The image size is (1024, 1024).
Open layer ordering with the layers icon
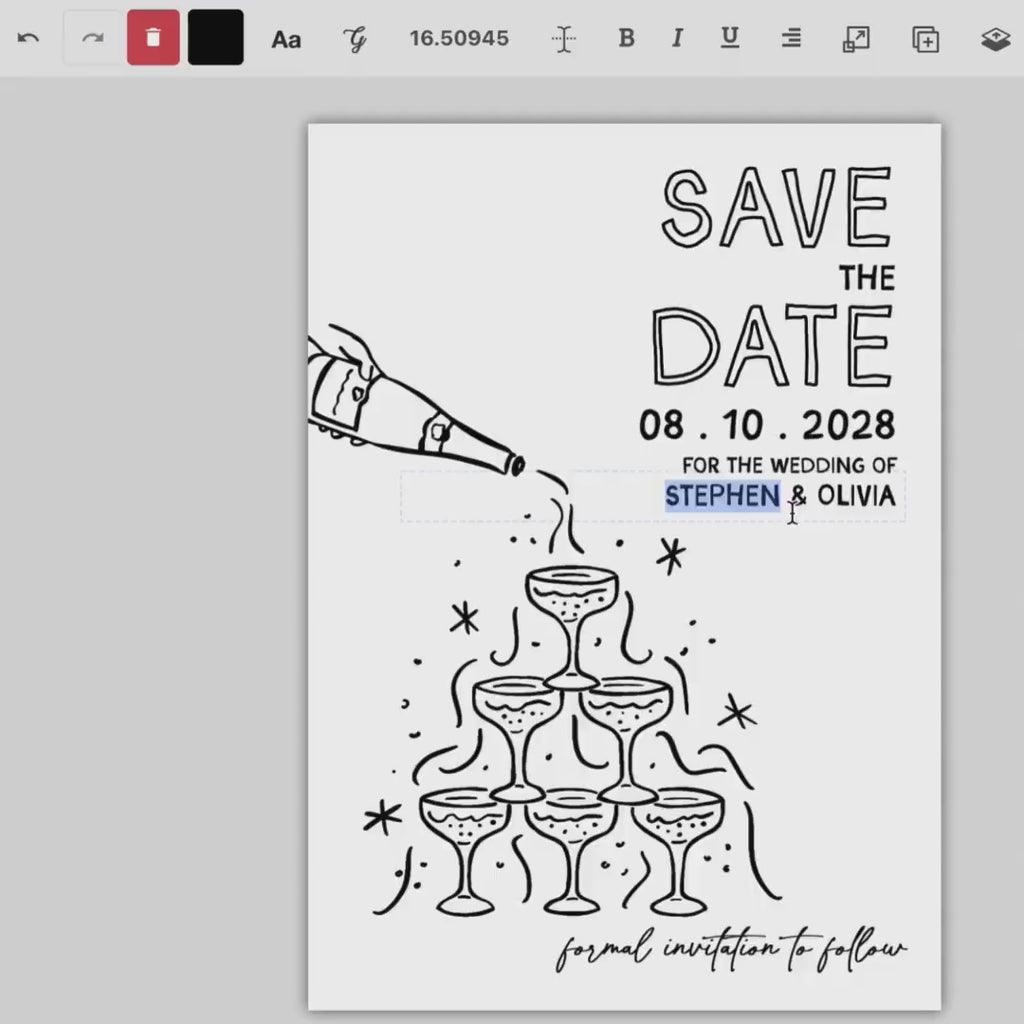pos(995,39)
